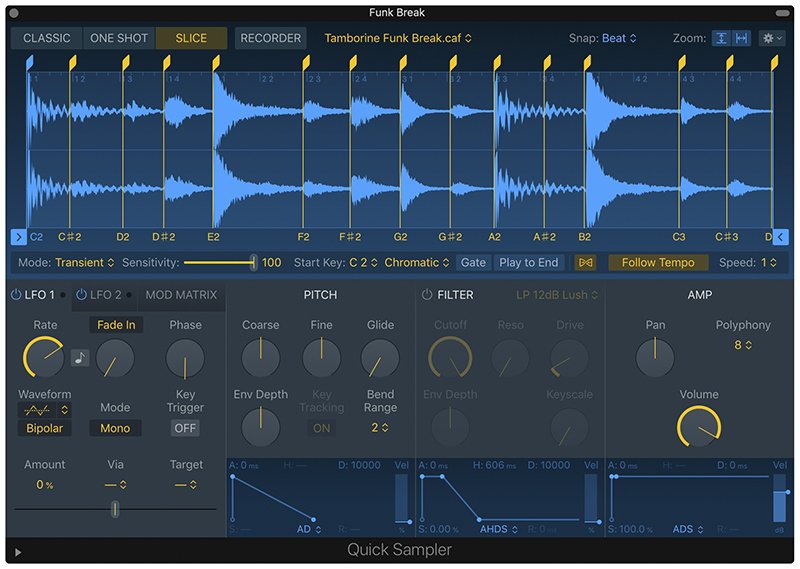Click the vertical zoom icon
The image size is (800, 569).
click(721, 38)
